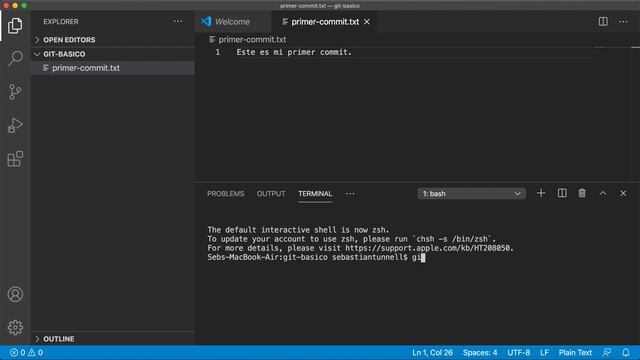Select the Terminal panel tab
Viewport: 640px width, 360px height.
(x=315, y=194)
